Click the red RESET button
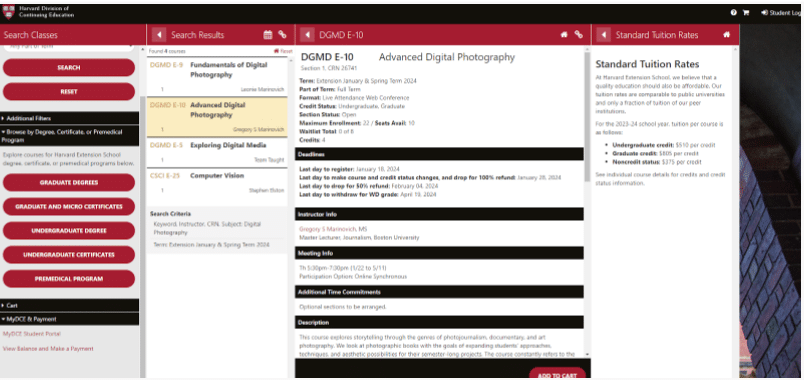This screenshot has width=804, height=380. click(69, 92)
